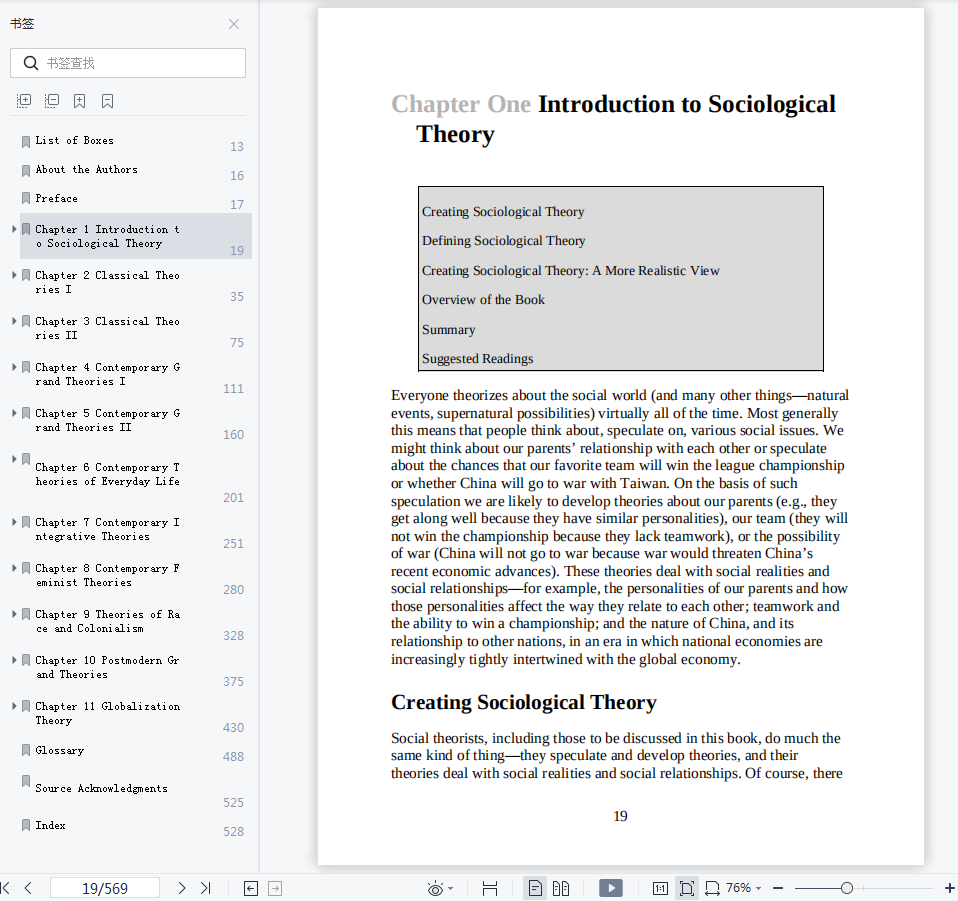Go to the first page
The image size is (958, 901).
point(5,888)
